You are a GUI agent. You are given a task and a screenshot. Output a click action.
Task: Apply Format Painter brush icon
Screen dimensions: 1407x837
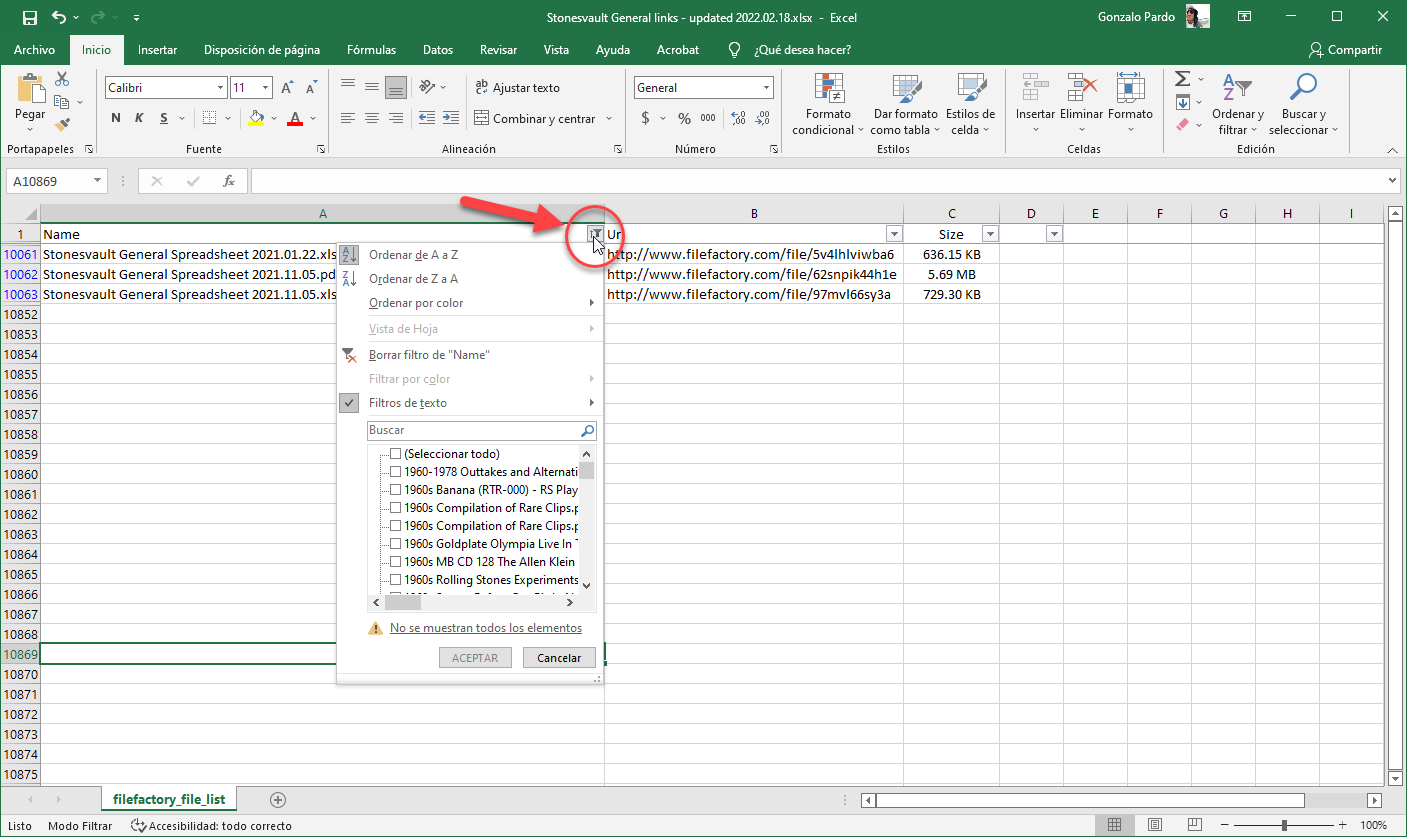[62, 125]
